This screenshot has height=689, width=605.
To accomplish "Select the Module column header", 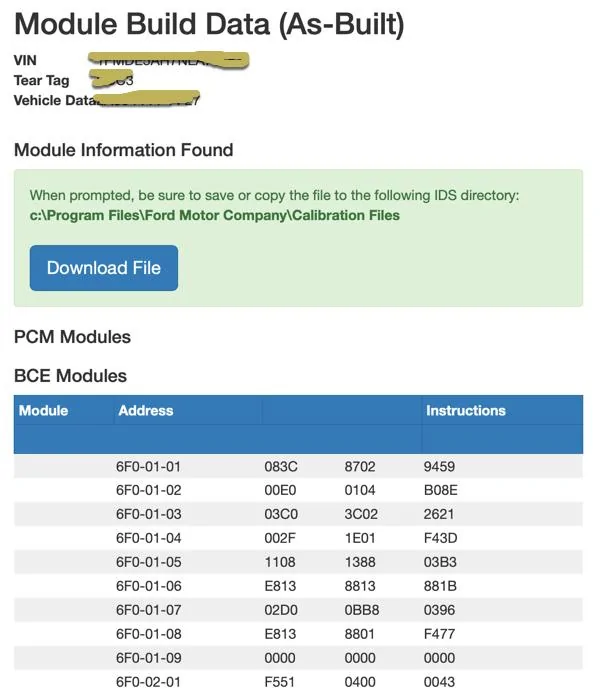I will click(43, 410).
